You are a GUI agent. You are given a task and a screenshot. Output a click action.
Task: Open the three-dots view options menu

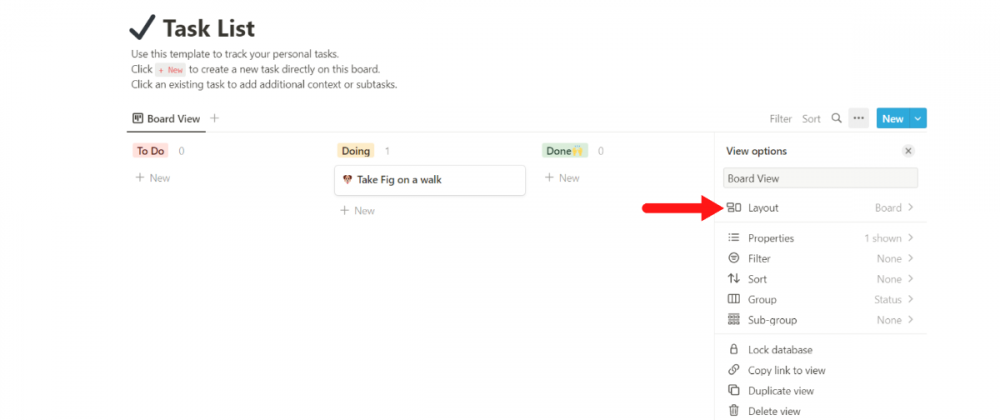click(858, 119)
